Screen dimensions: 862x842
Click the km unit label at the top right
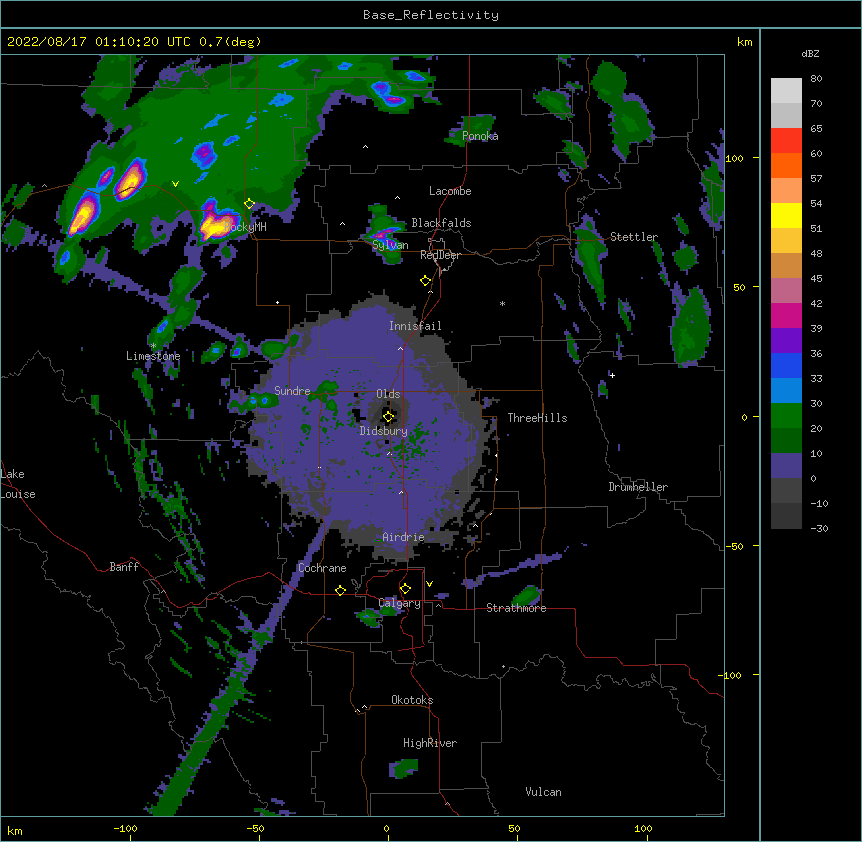coord(744,42)
